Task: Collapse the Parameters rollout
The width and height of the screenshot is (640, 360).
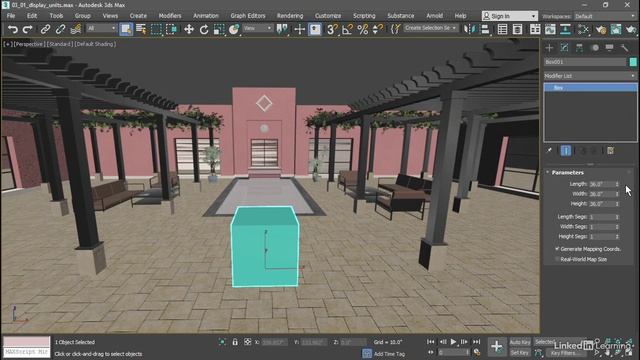Action: (x=568, y=173)
